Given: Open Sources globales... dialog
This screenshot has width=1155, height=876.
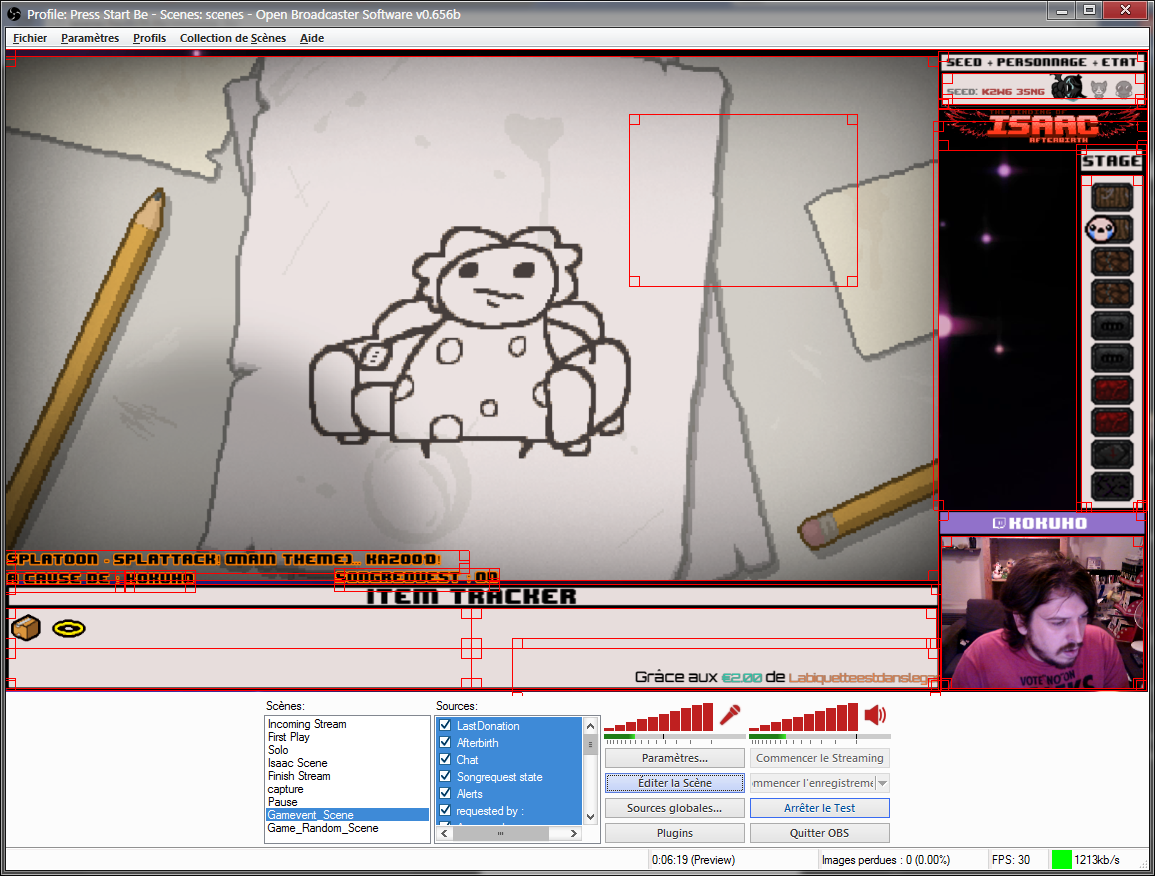Looking at the screenshot, I should coord(675,807).
